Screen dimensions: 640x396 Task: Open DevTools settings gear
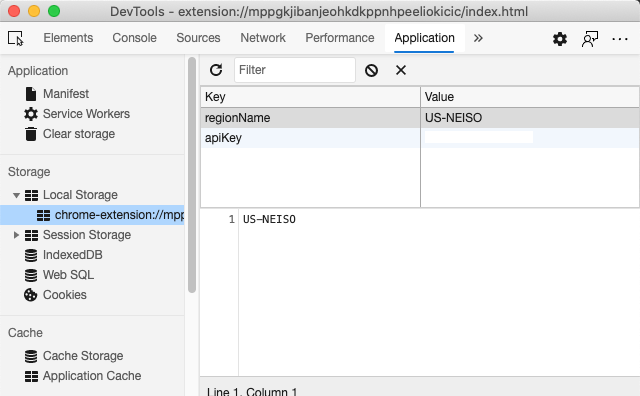pos(560,39)
